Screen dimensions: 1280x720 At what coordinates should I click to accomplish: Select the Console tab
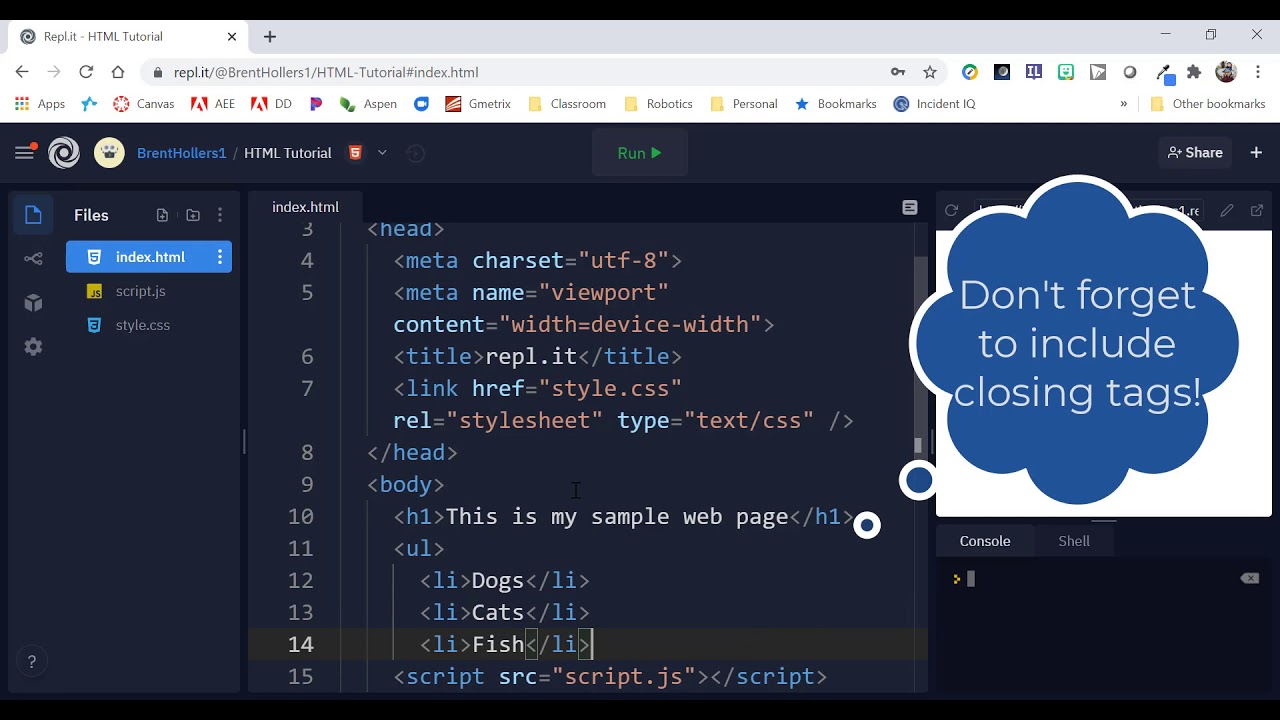click(x=985, y=541)
